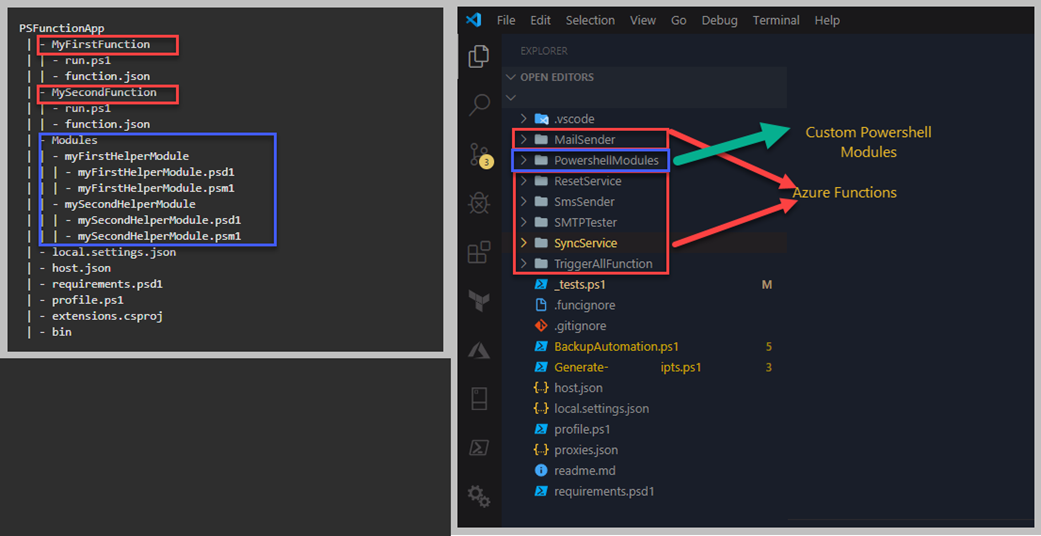This screenshot has width=1041, height=536.
Task: Click the host.json braces file icon
Action: tap(541, 388)
